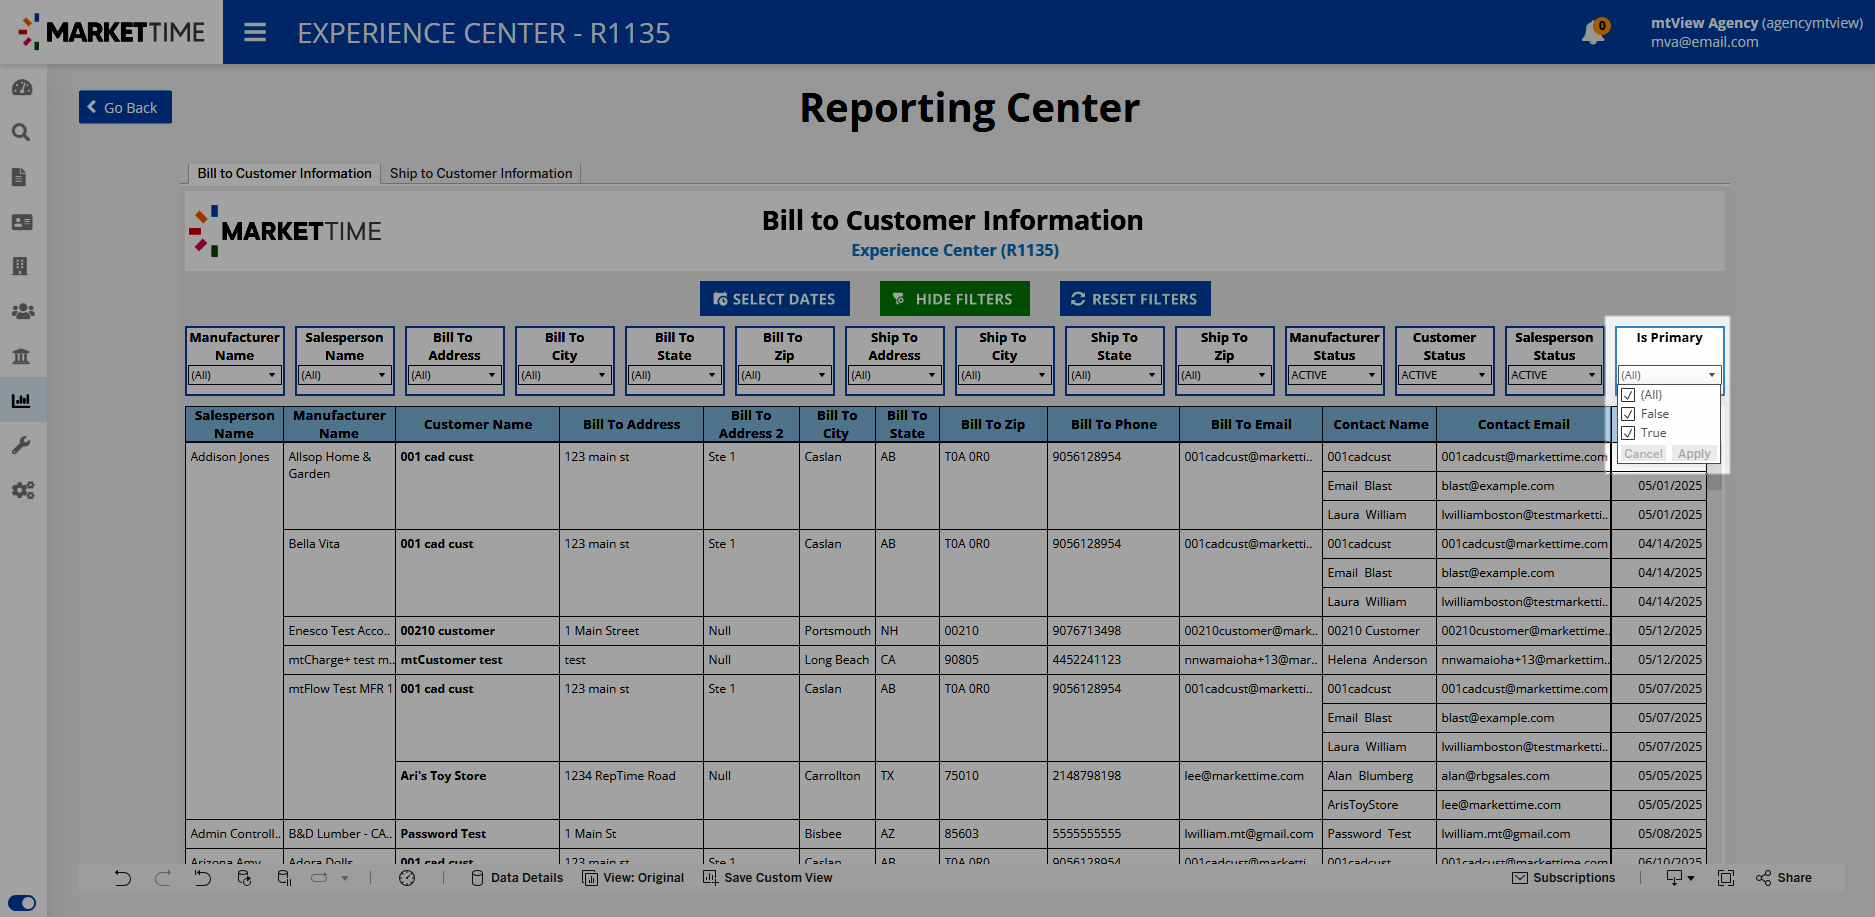Toggle the switch at the sidebar bottom
The height and width of the screenshot is (917, 1875).
pos(22,903)
